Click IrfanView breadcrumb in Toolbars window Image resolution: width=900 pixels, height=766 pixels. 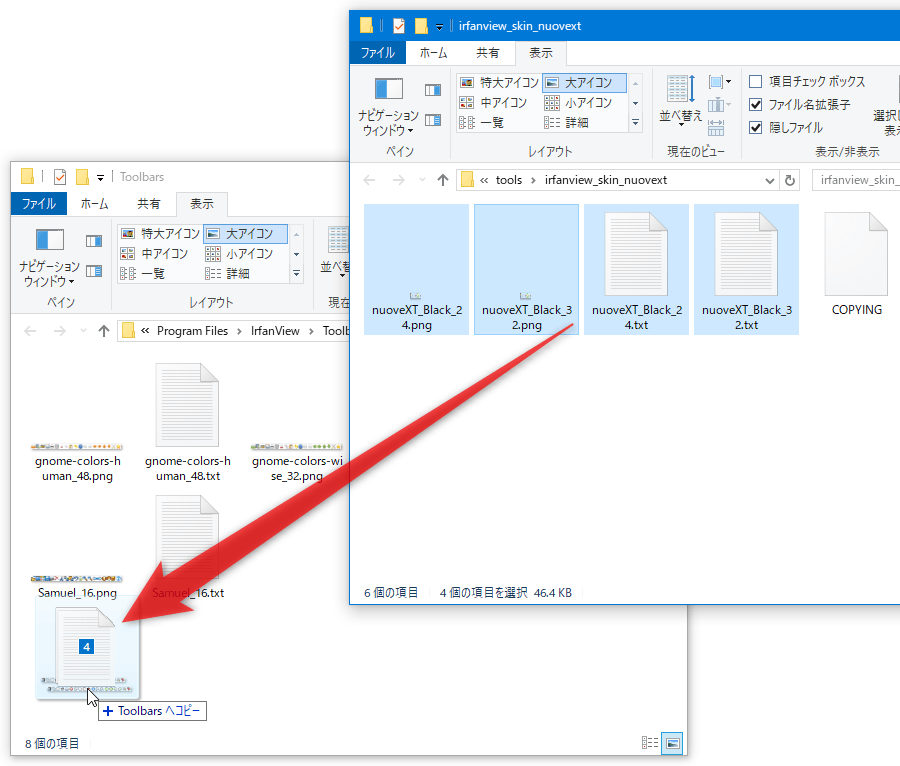275,331
